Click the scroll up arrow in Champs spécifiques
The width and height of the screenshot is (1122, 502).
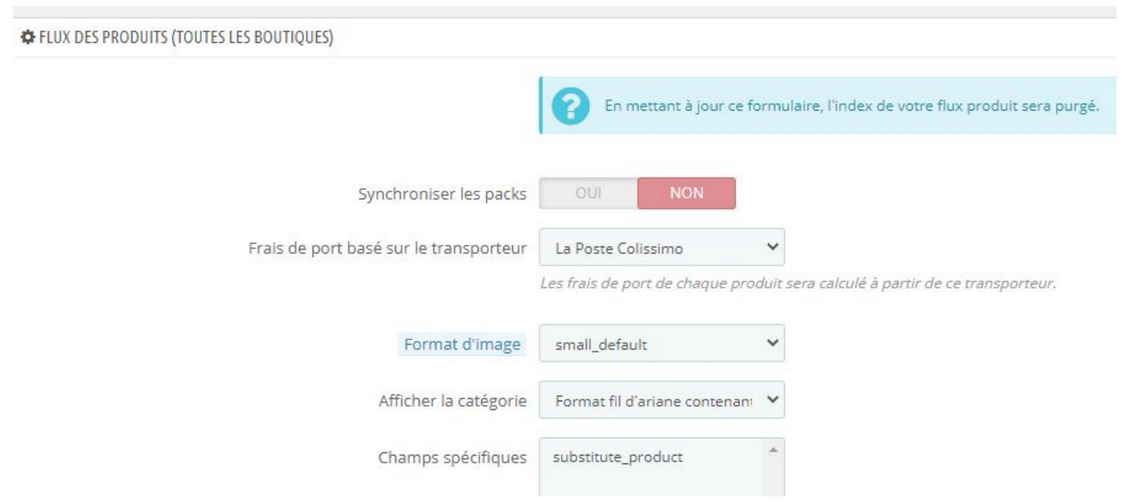point(773,451)
